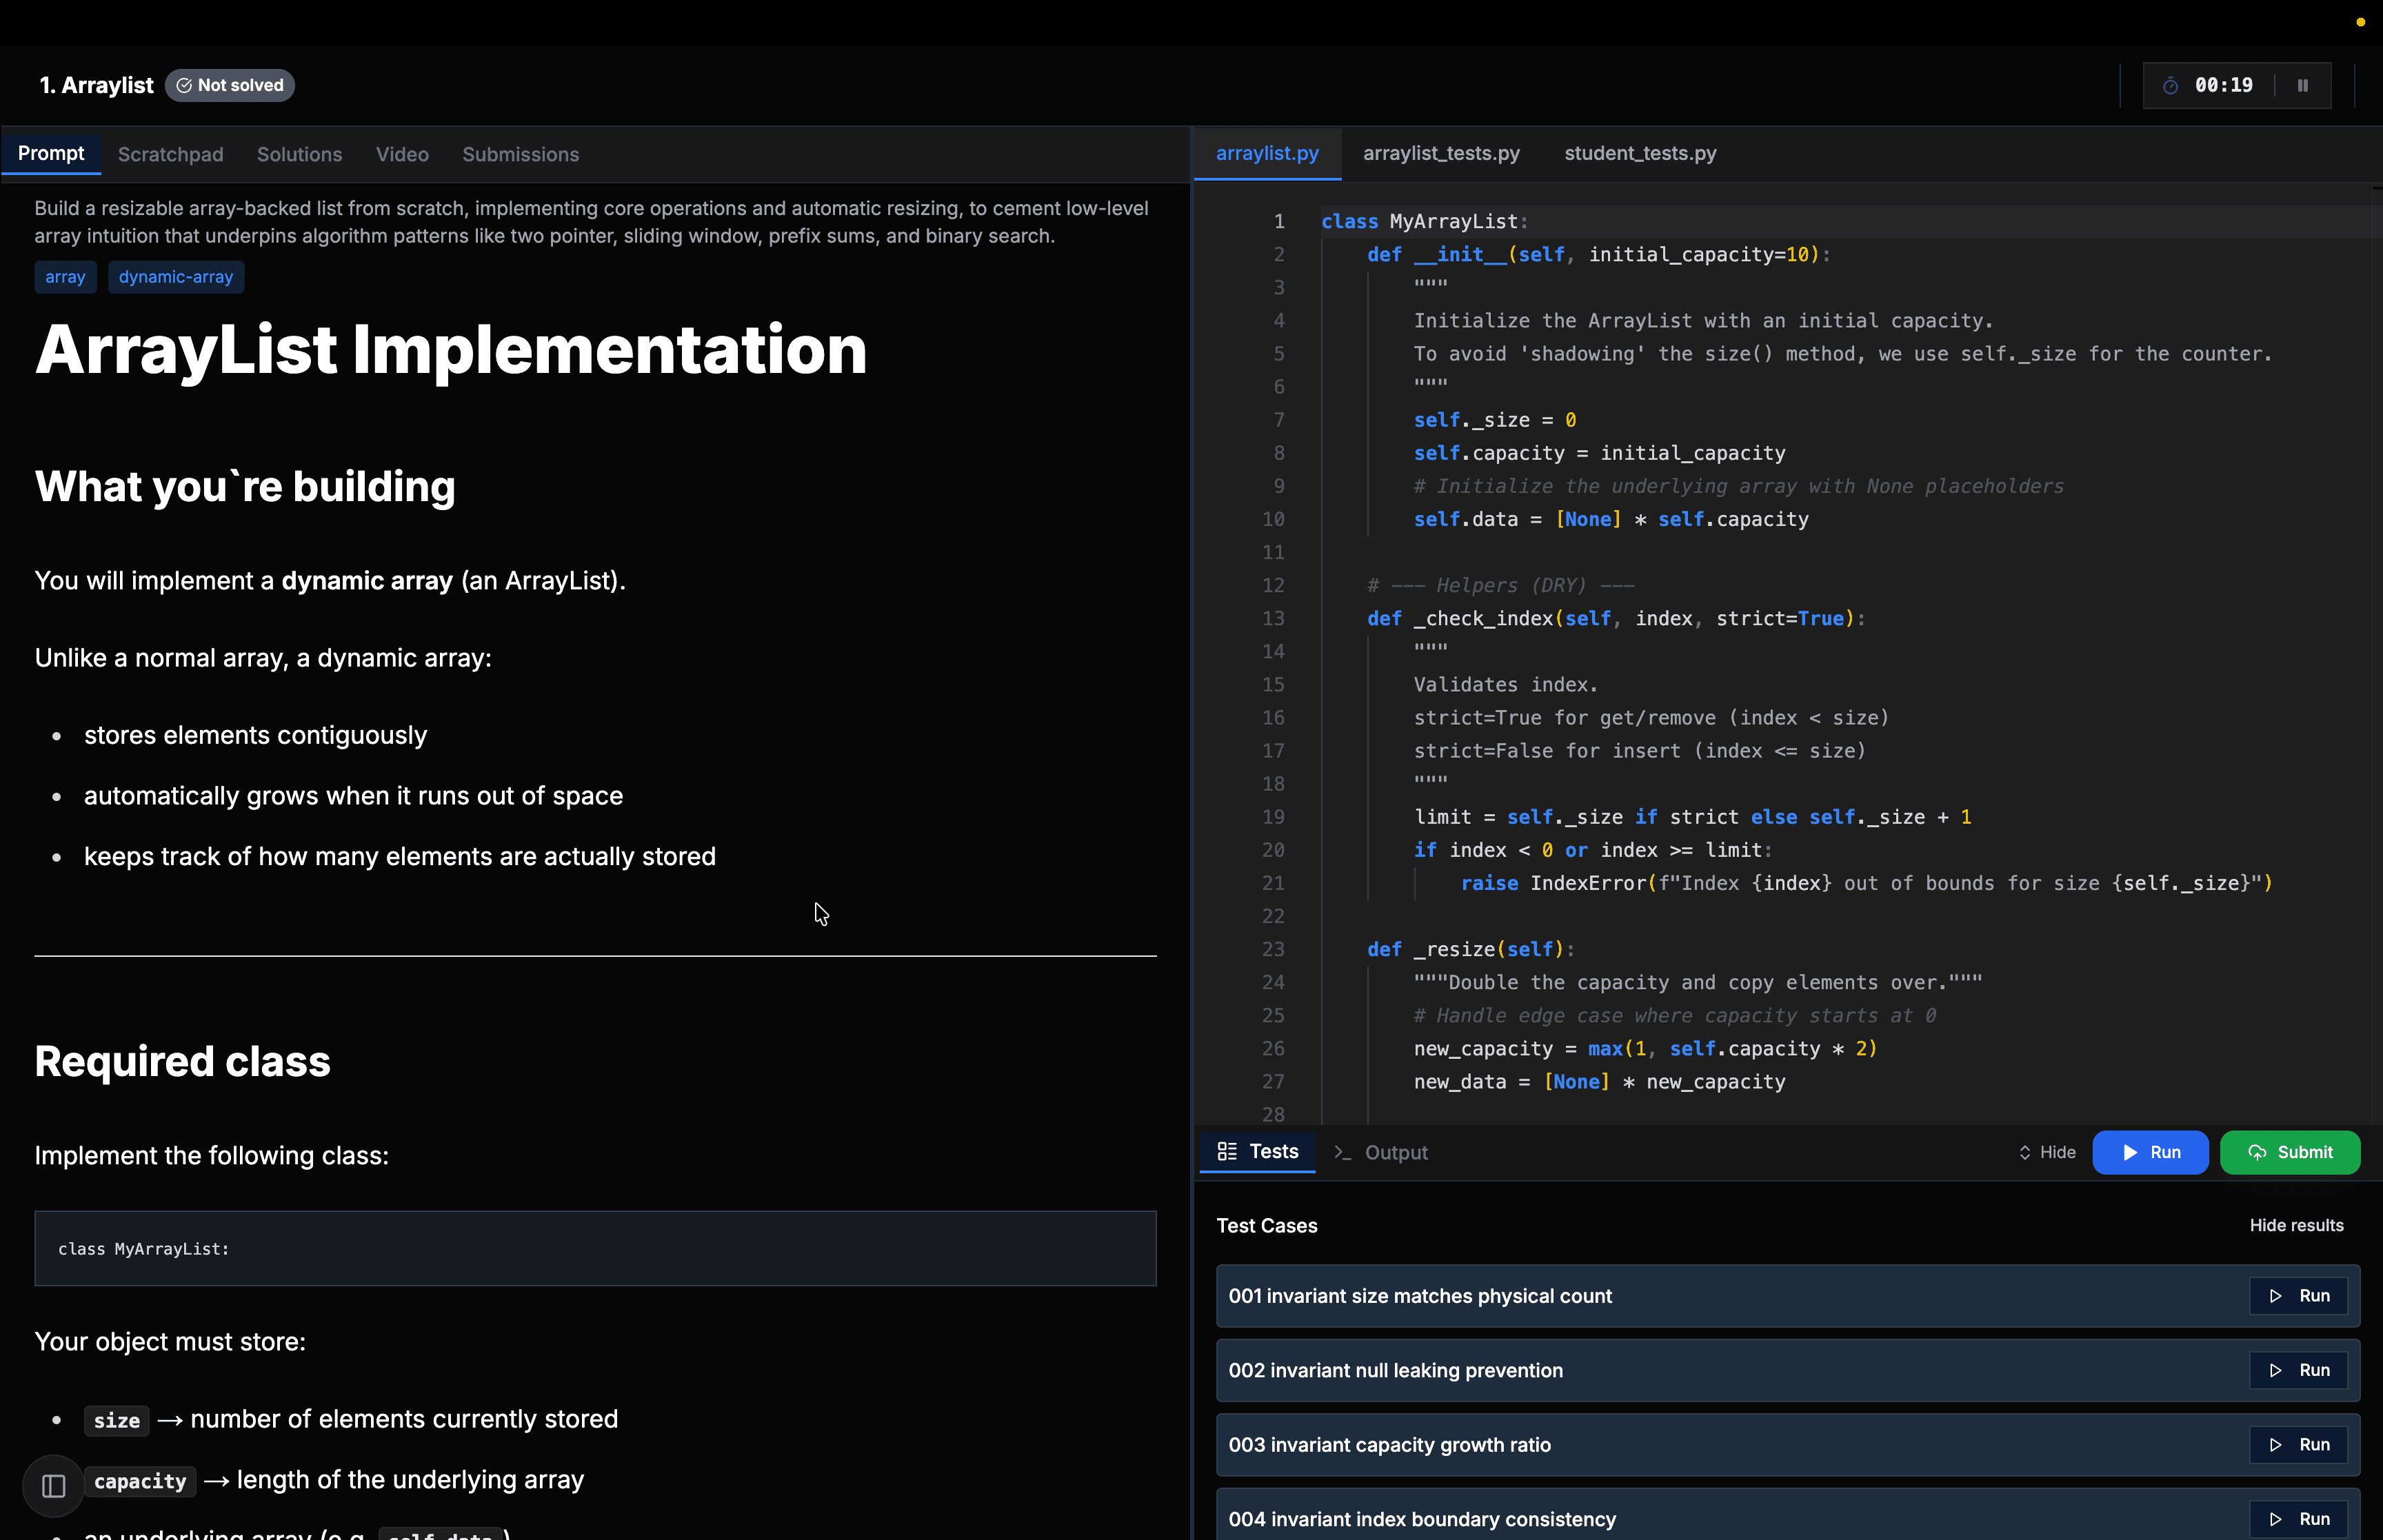2383x1540 pixels.
Task: Select the arraylist.py file tab
Action: click(1267, 154)
